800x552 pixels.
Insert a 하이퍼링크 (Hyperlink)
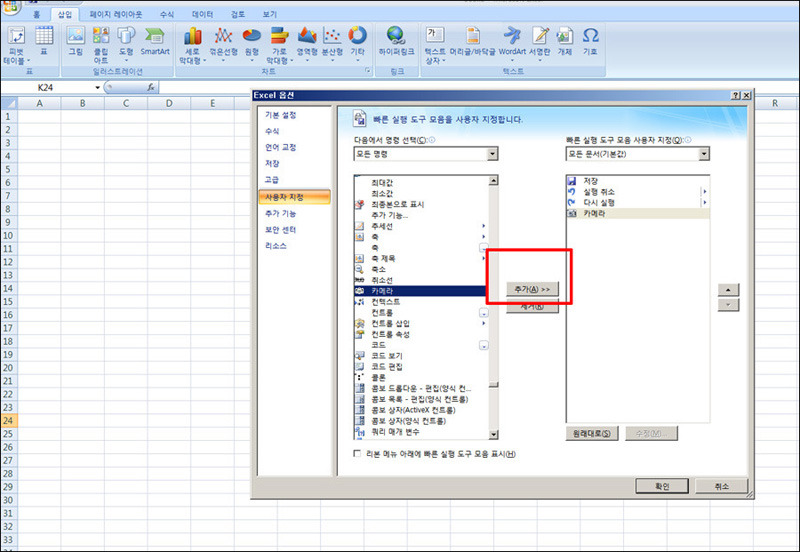pyautogui.click(x=396, y=41)
